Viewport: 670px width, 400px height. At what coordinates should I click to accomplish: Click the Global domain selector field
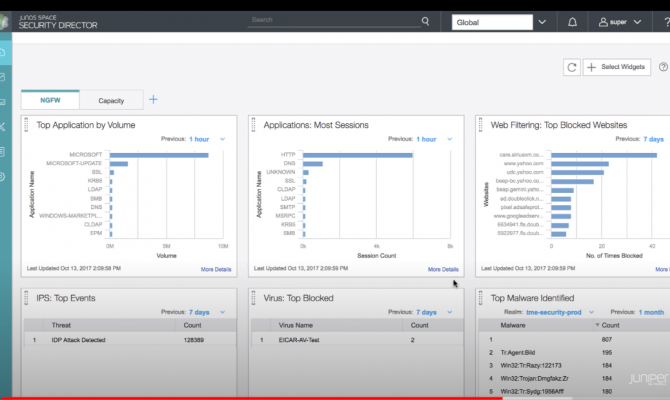[492, 22]
